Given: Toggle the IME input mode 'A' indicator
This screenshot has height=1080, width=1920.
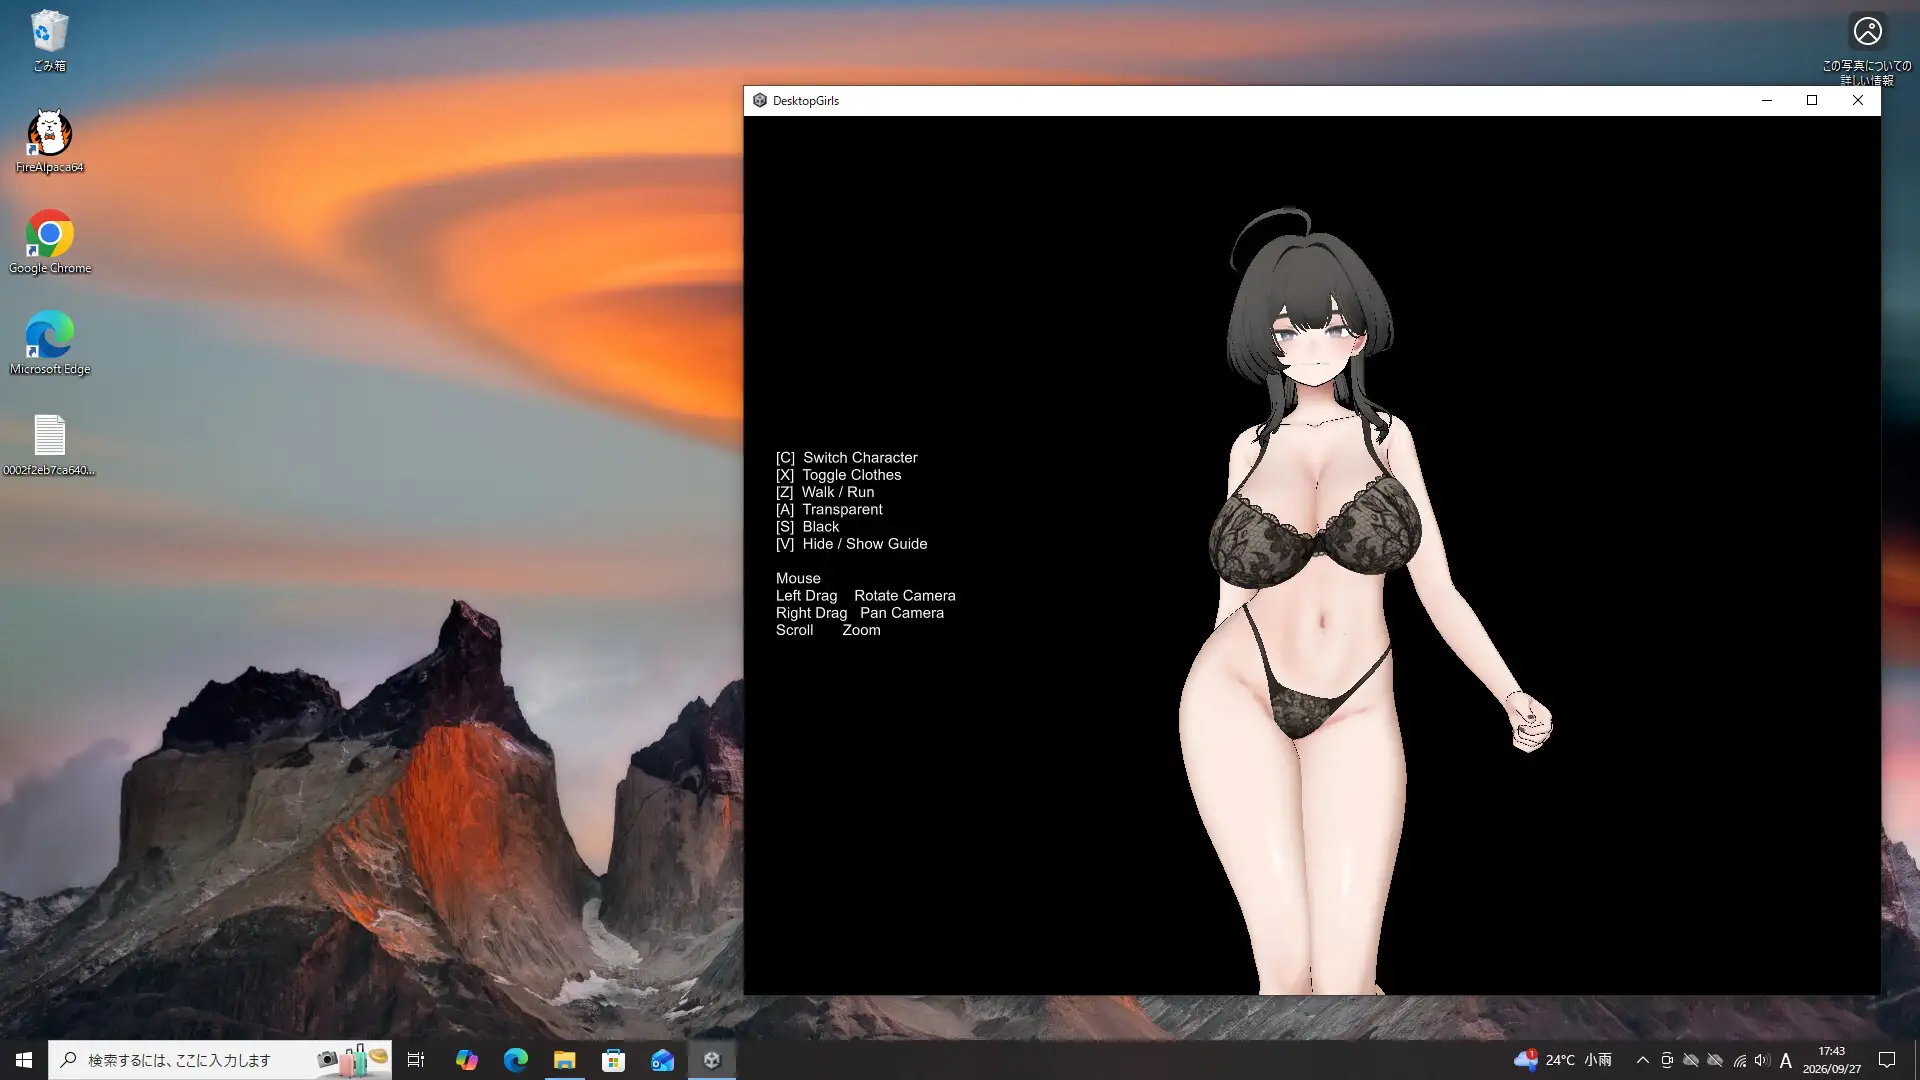Looking at the screenshot, I should pos(1786,1060).
